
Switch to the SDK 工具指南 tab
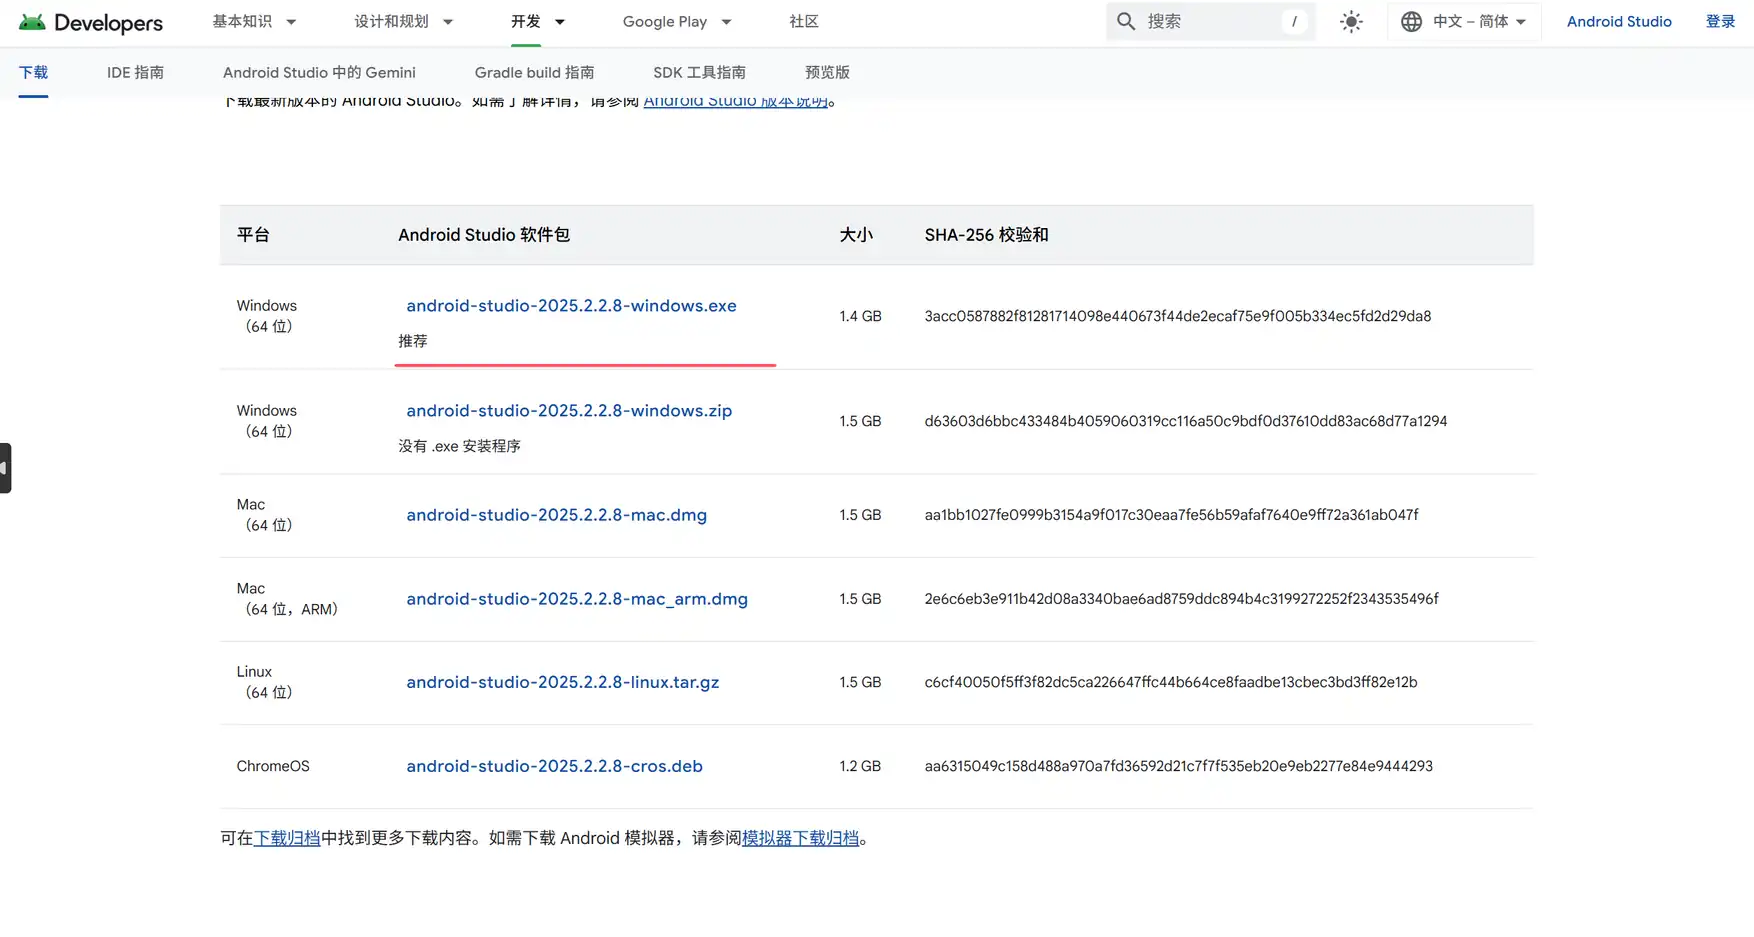pos(698,72)
